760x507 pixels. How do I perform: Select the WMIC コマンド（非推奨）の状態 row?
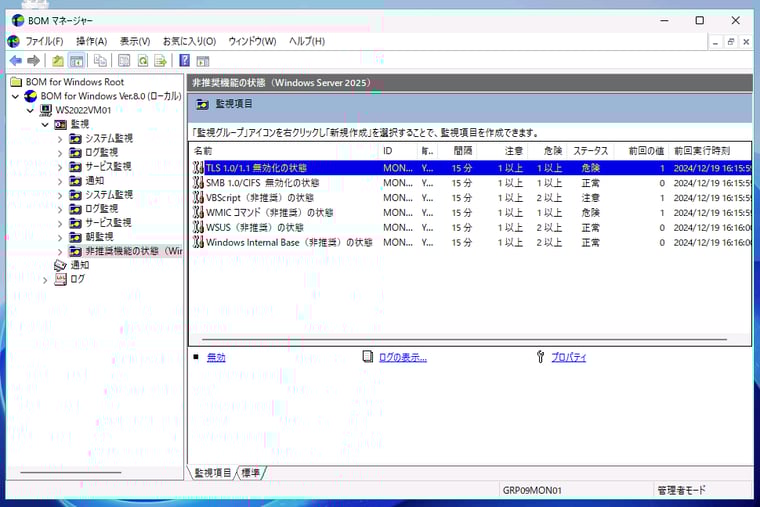pos(472,212)
